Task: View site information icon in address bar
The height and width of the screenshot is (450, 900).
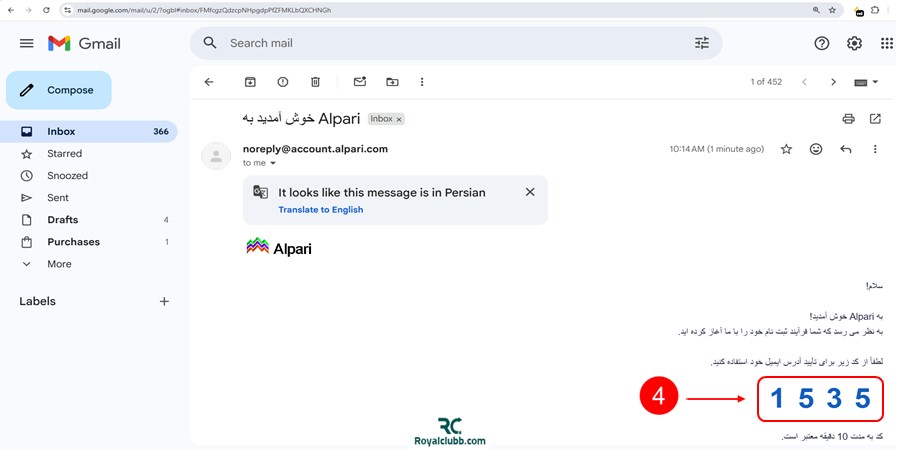Action: point(68,10)
